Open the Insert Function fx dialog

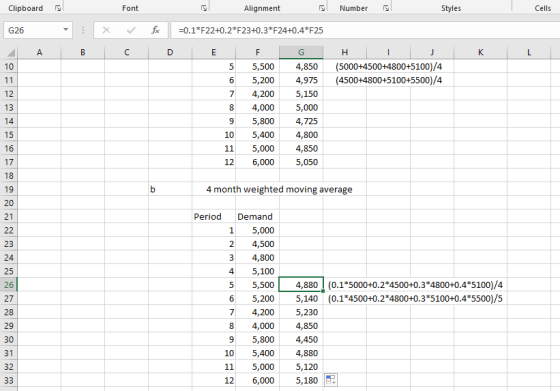(x=155, y=30)
